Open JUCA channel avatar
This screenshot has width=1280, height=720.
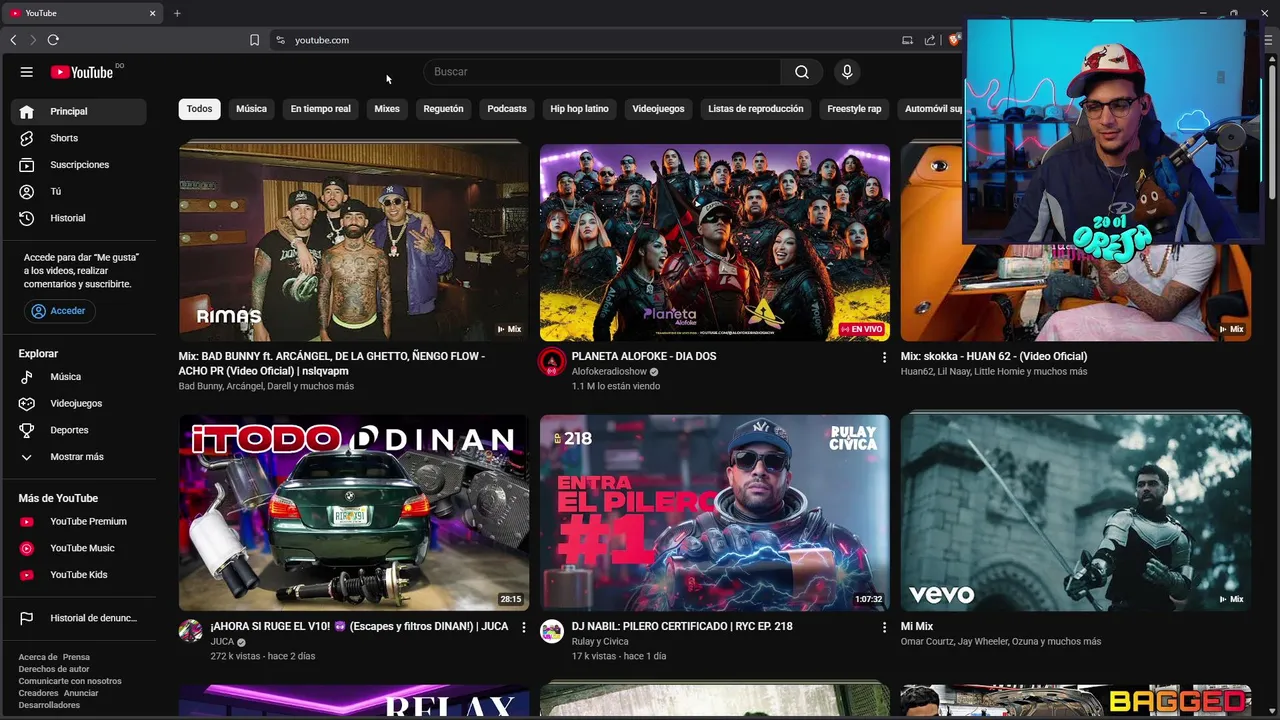tap(191, 631)
